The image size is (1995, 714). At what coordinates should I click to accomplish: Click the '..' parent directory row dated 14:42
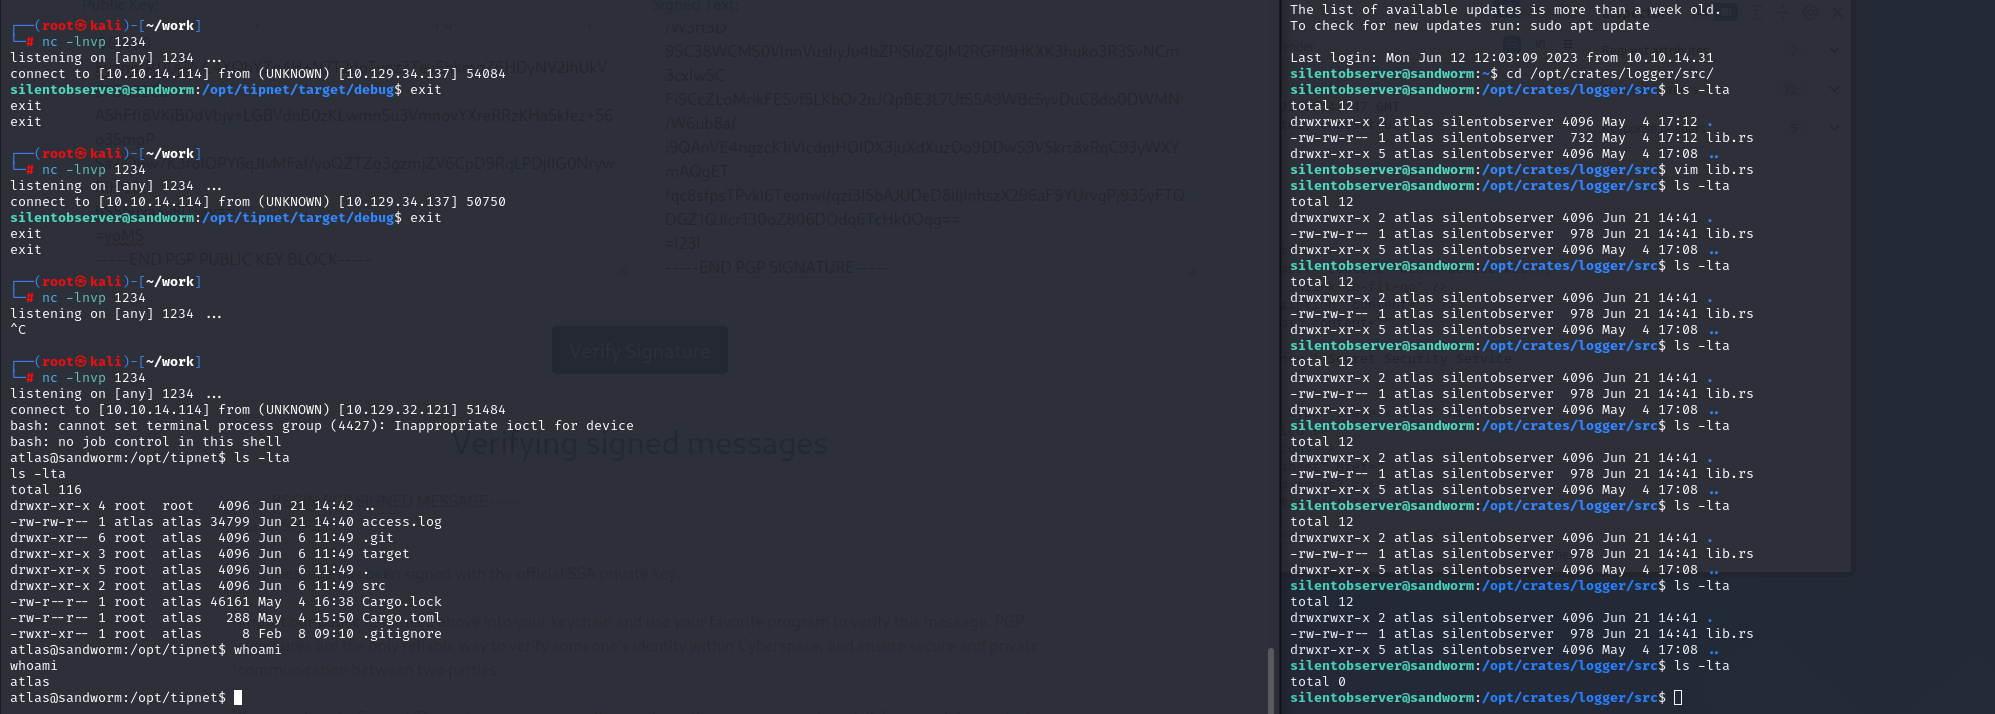tap(194, 506)
